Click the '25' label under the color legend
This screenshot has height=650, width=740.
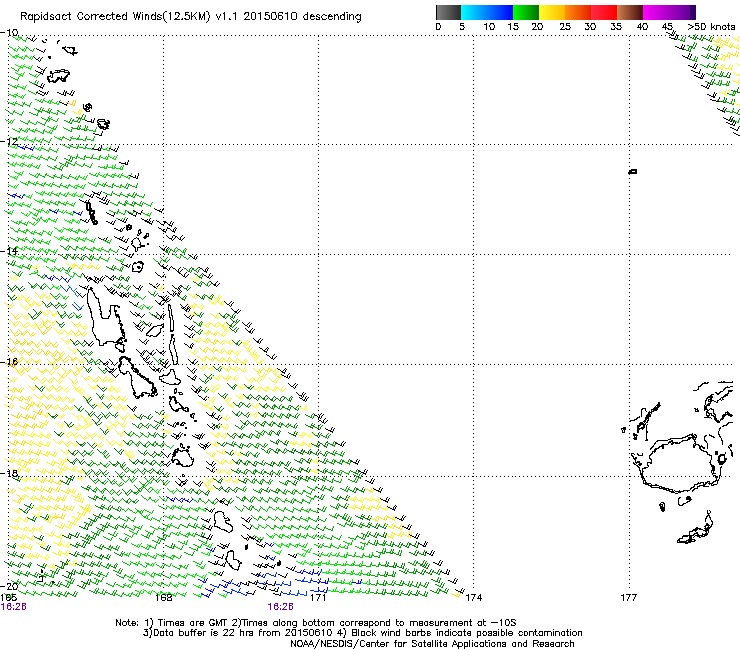click(x=565, y=27)
